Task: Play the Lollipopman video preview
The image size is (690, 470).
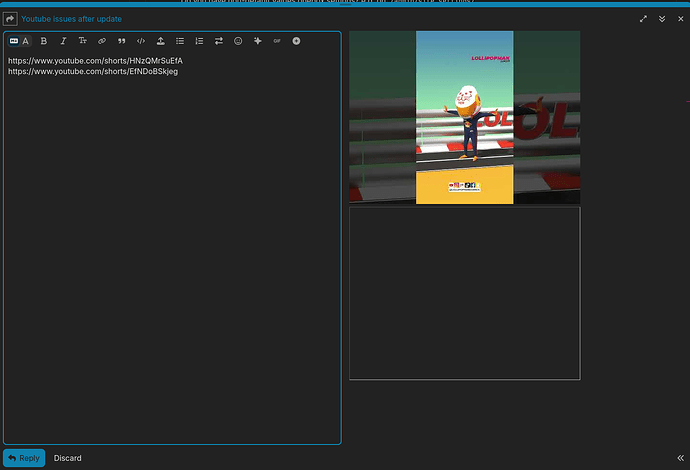Action: [x=464, y=118]
